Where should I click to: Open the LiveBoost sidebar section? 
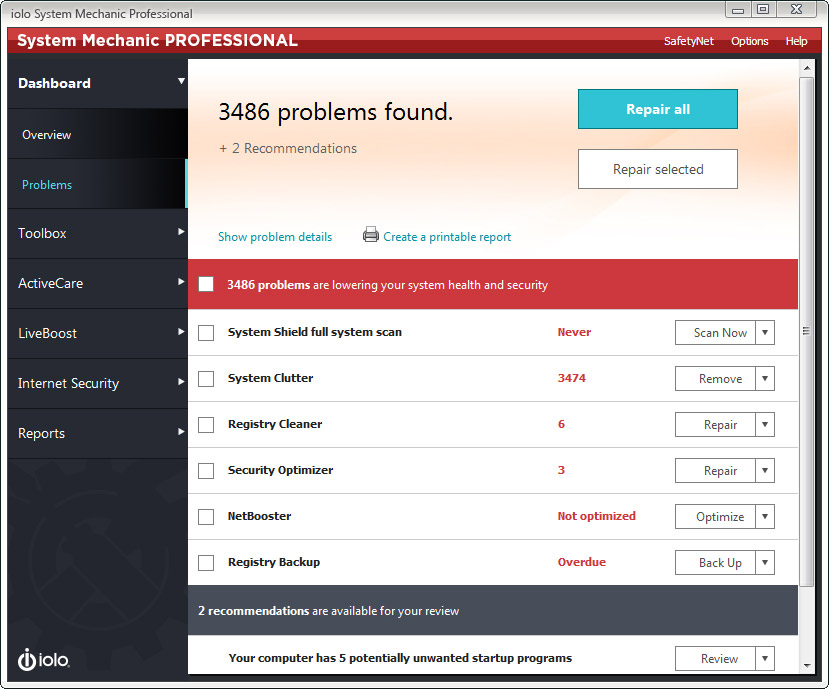tap(98, 333)
